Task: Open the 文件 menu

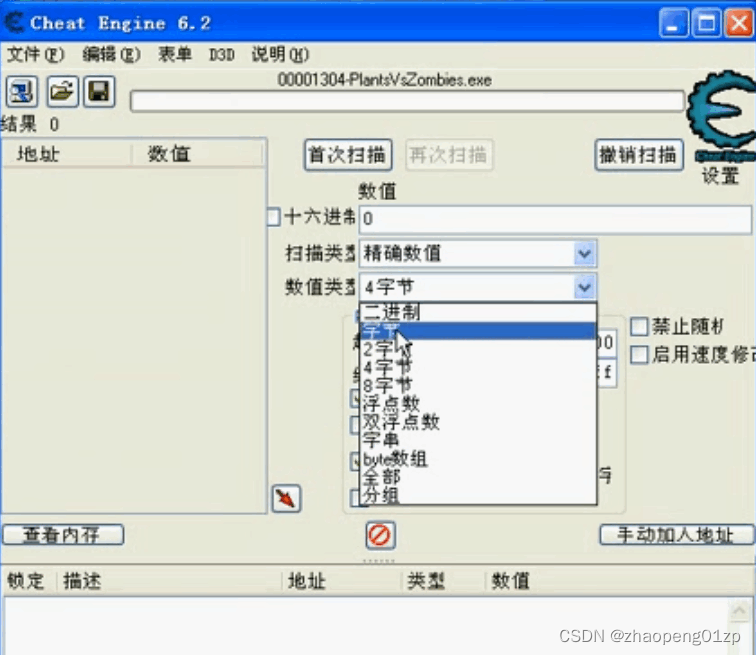Action: pos(35,54)
